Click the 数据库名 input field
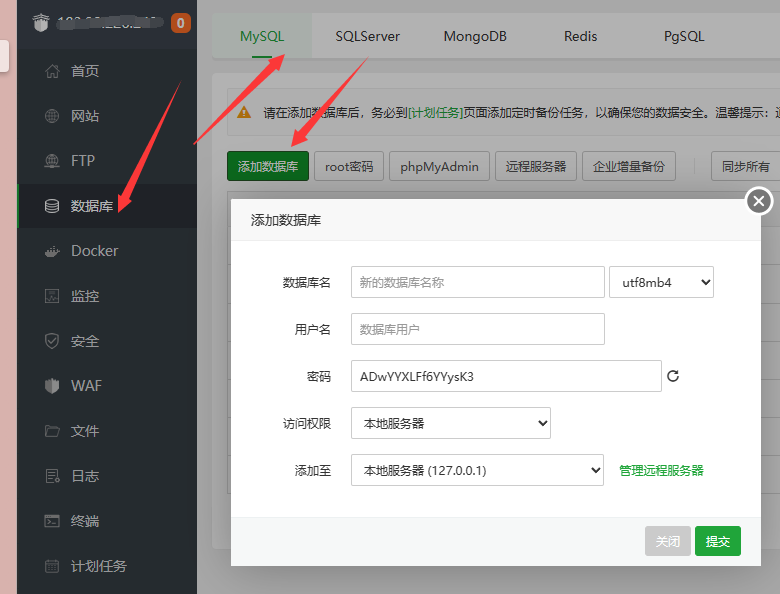Viewport: 780px width, 594px height. (x=478, y=282)
